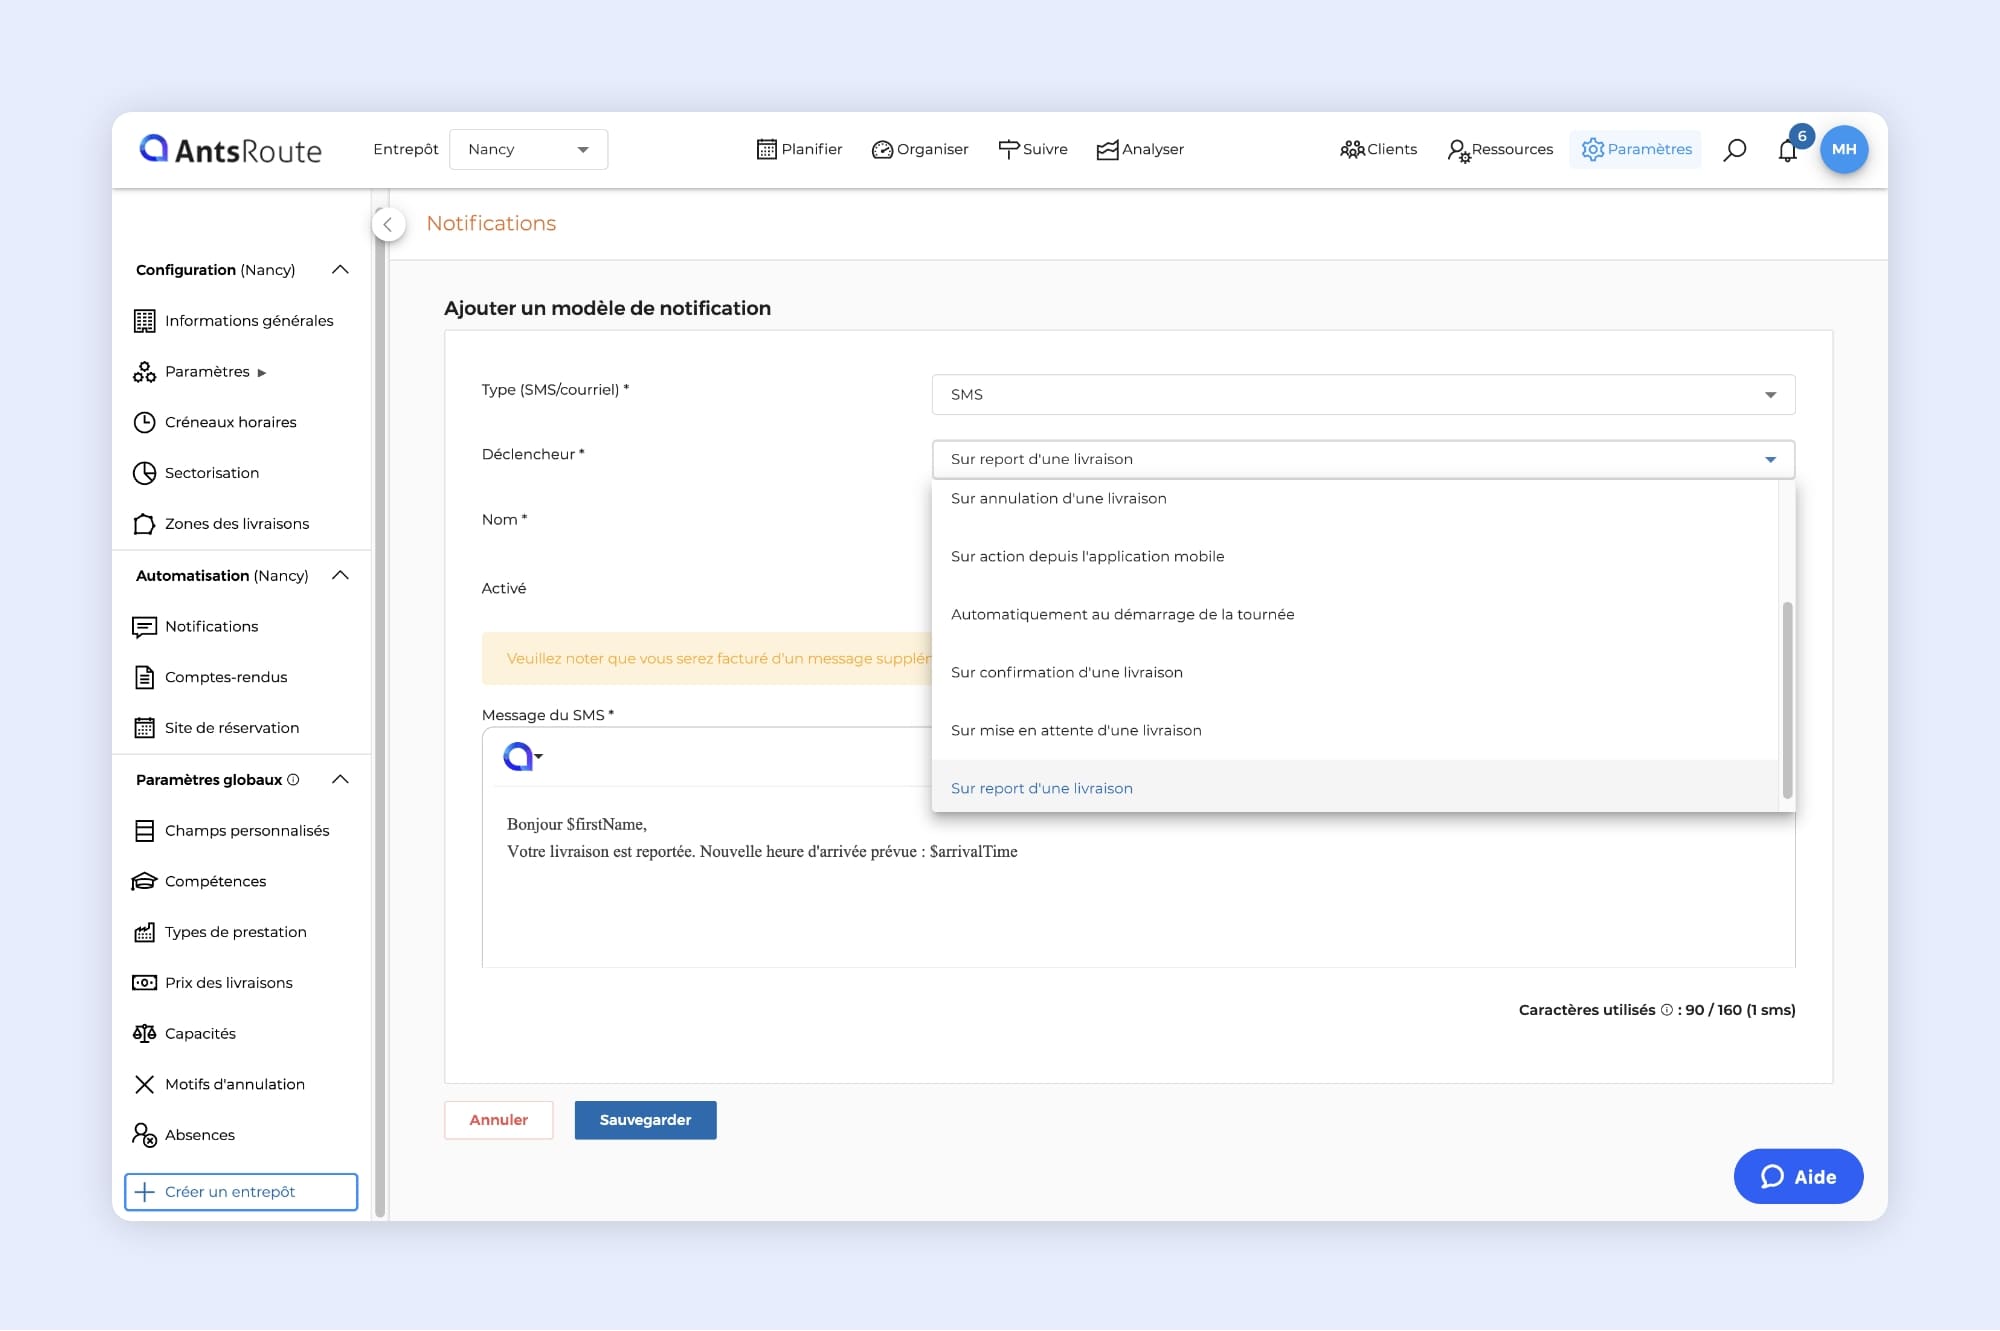Screen dimensions: 2000x1331
Task: Click the trigger list scrollbar
Action: [1787, 699]
